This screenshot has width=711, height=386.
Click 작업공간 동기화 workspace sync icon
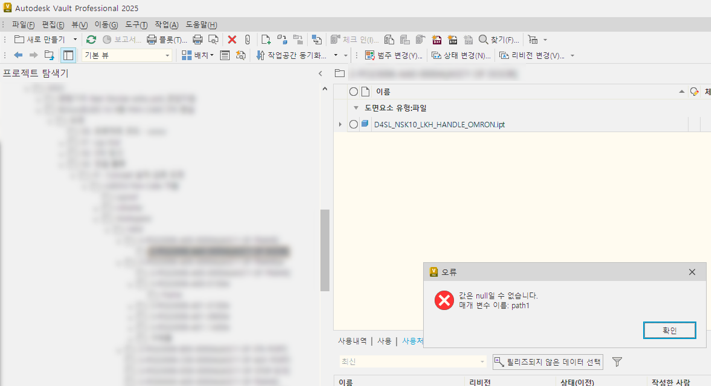(260, 55)
